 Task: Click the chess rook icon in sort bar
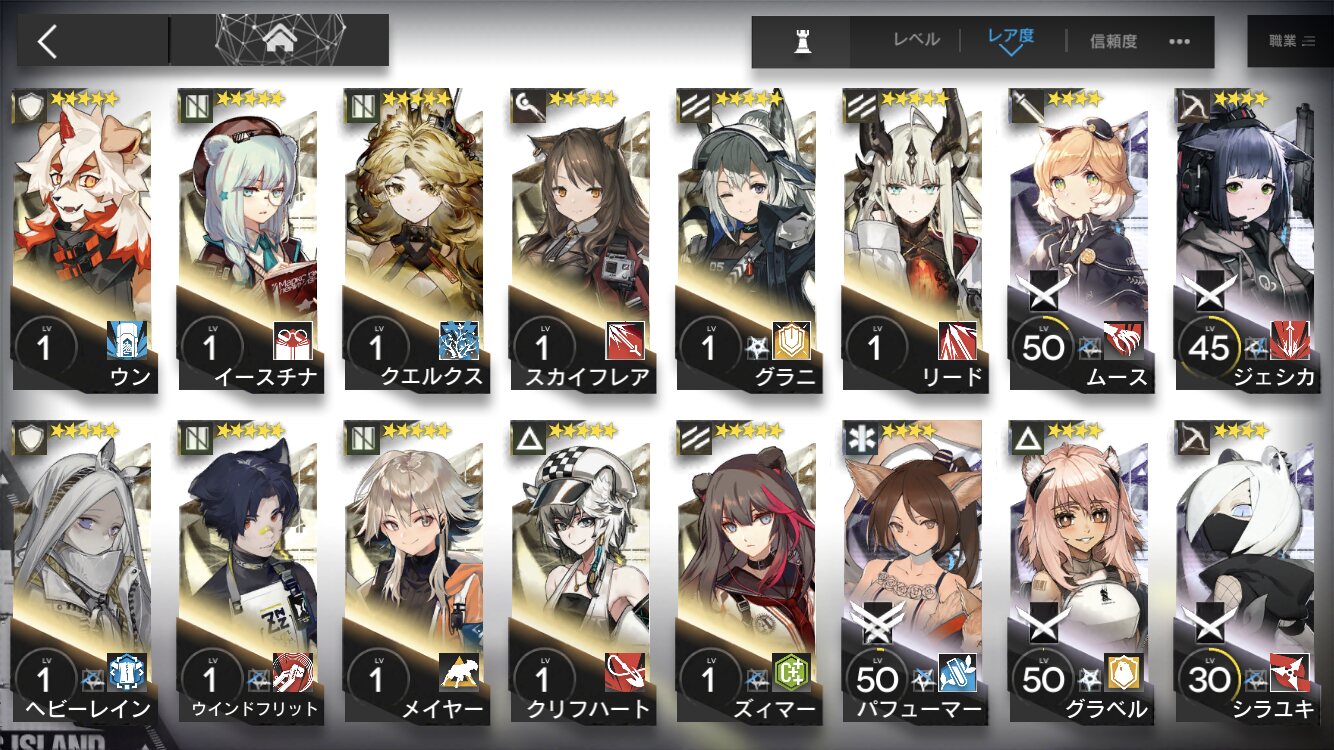point(801,43)
